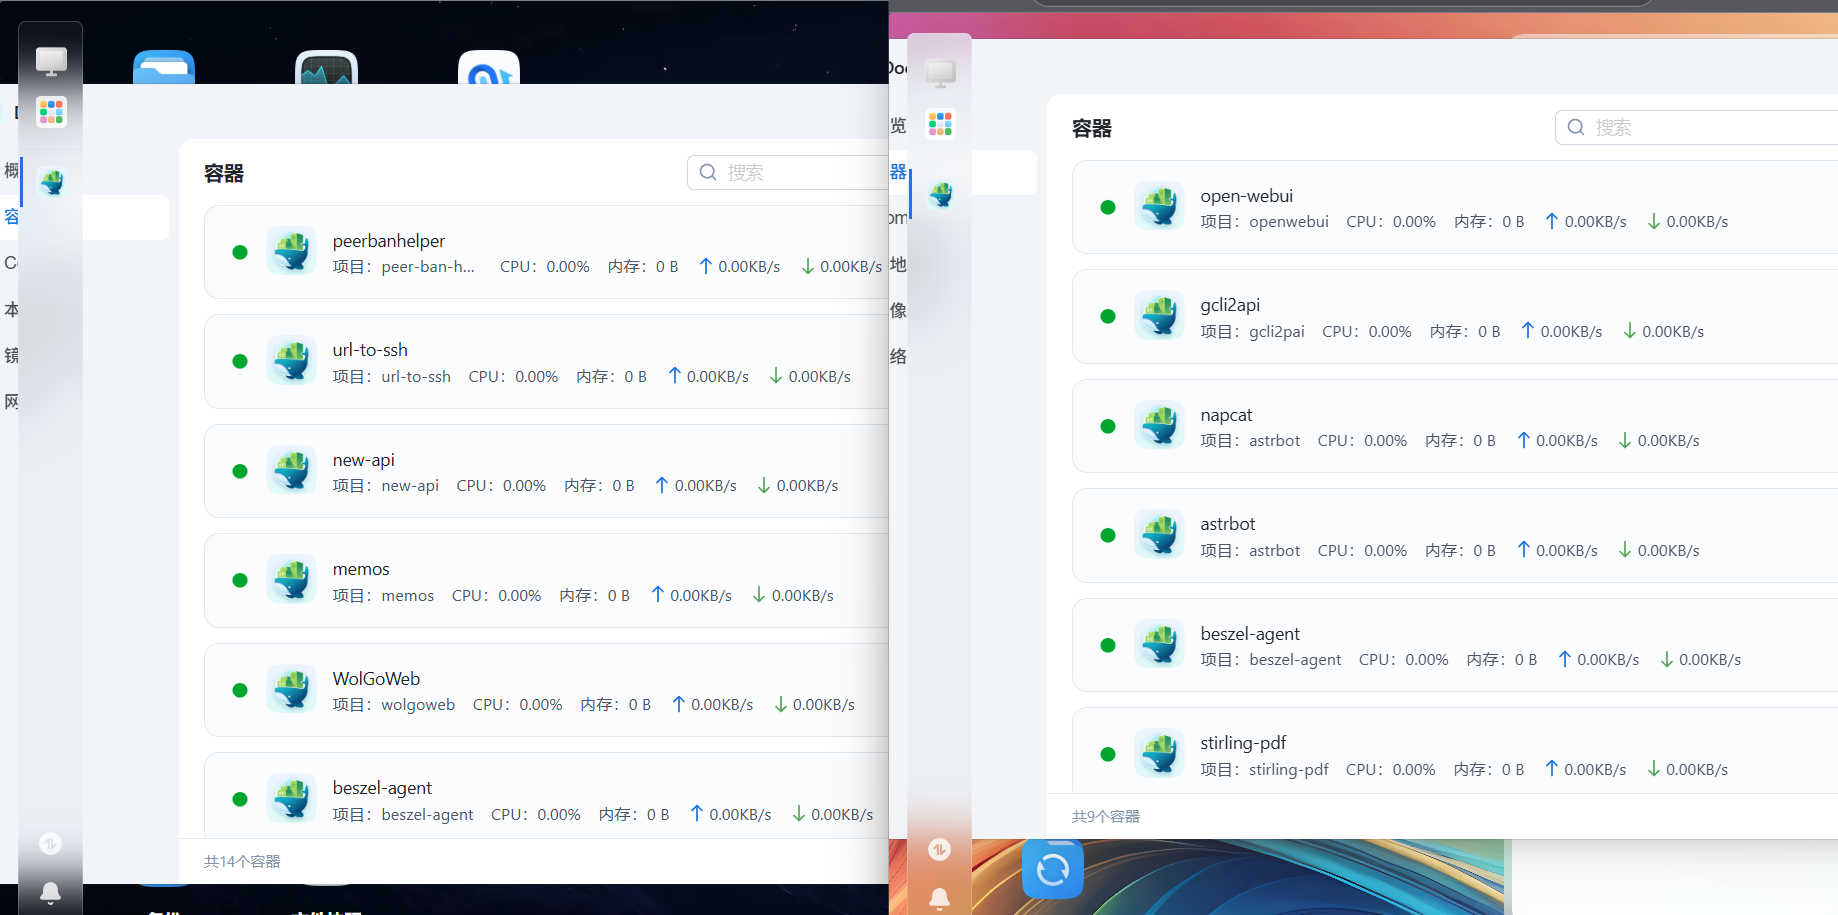The image size is (1838, 915).
Task: Click the 容器 heading in right window
Action: 1092,128
